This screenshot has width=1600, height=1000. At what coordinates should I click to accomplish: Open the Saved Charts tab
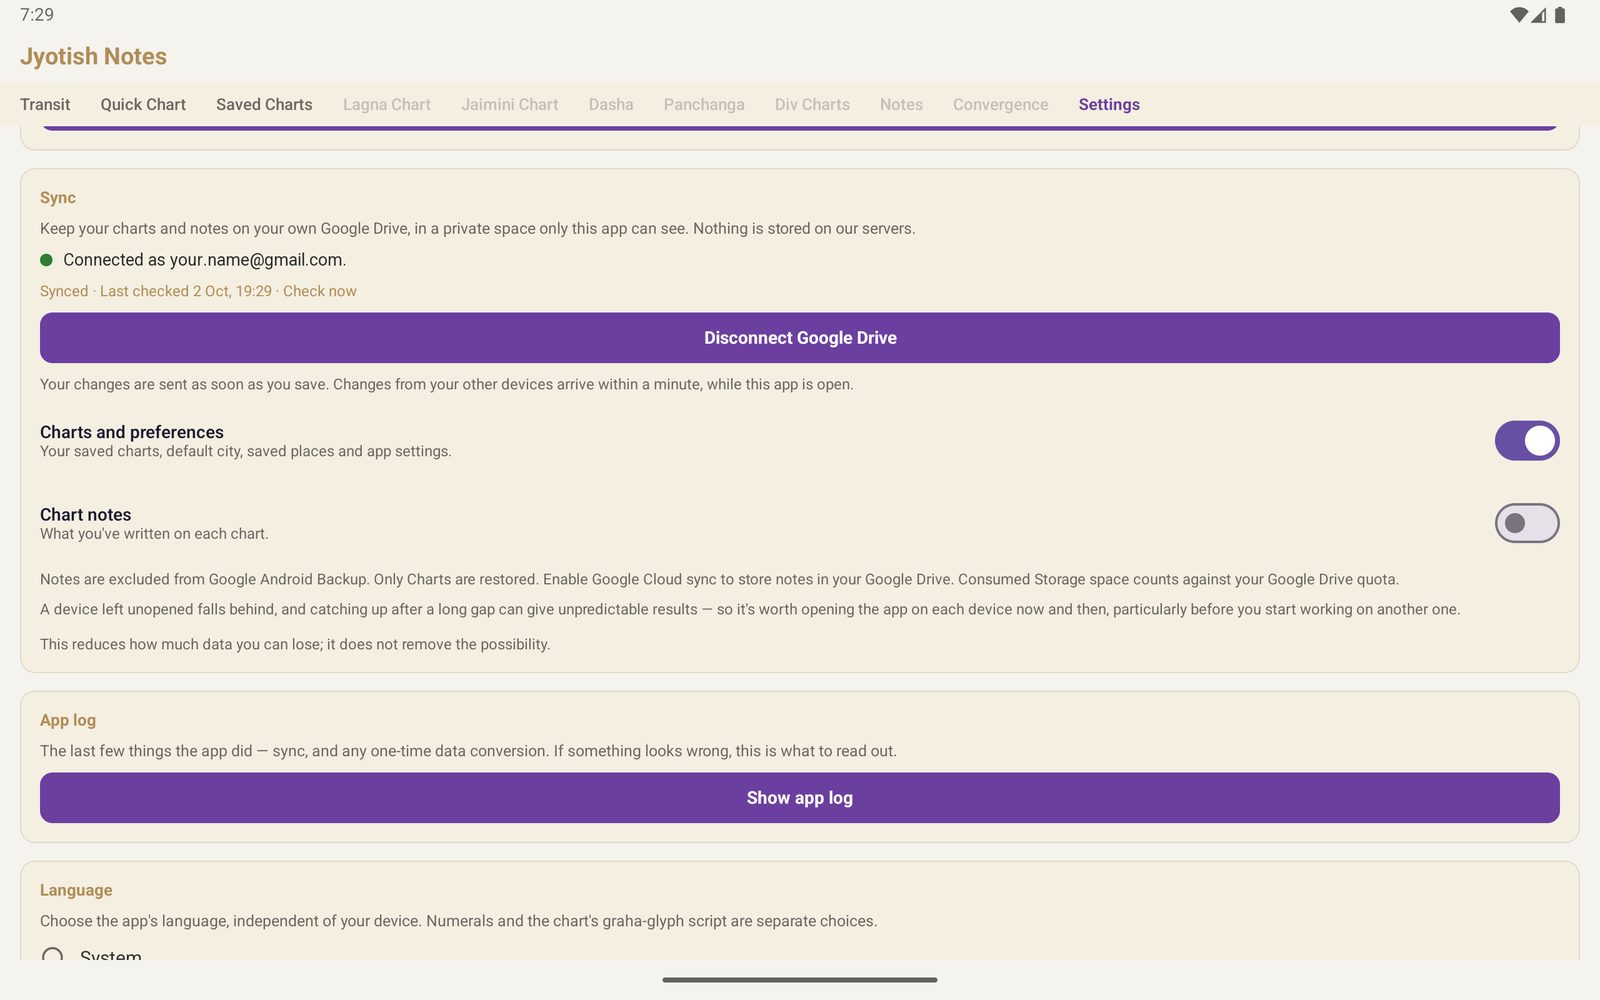click(x=264, y=104)
